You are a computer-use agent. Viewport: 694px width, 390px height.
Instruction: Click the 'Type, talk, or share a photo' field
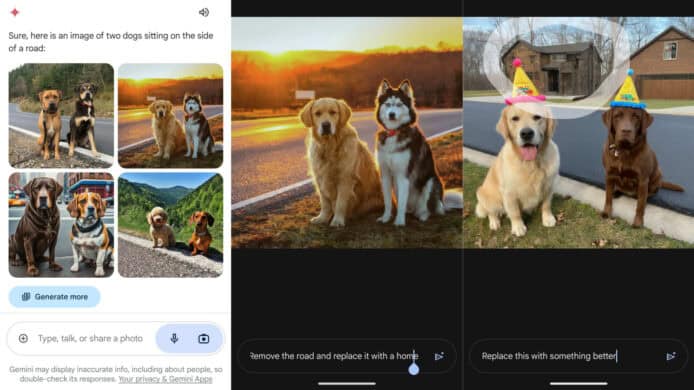coord(90,339)
